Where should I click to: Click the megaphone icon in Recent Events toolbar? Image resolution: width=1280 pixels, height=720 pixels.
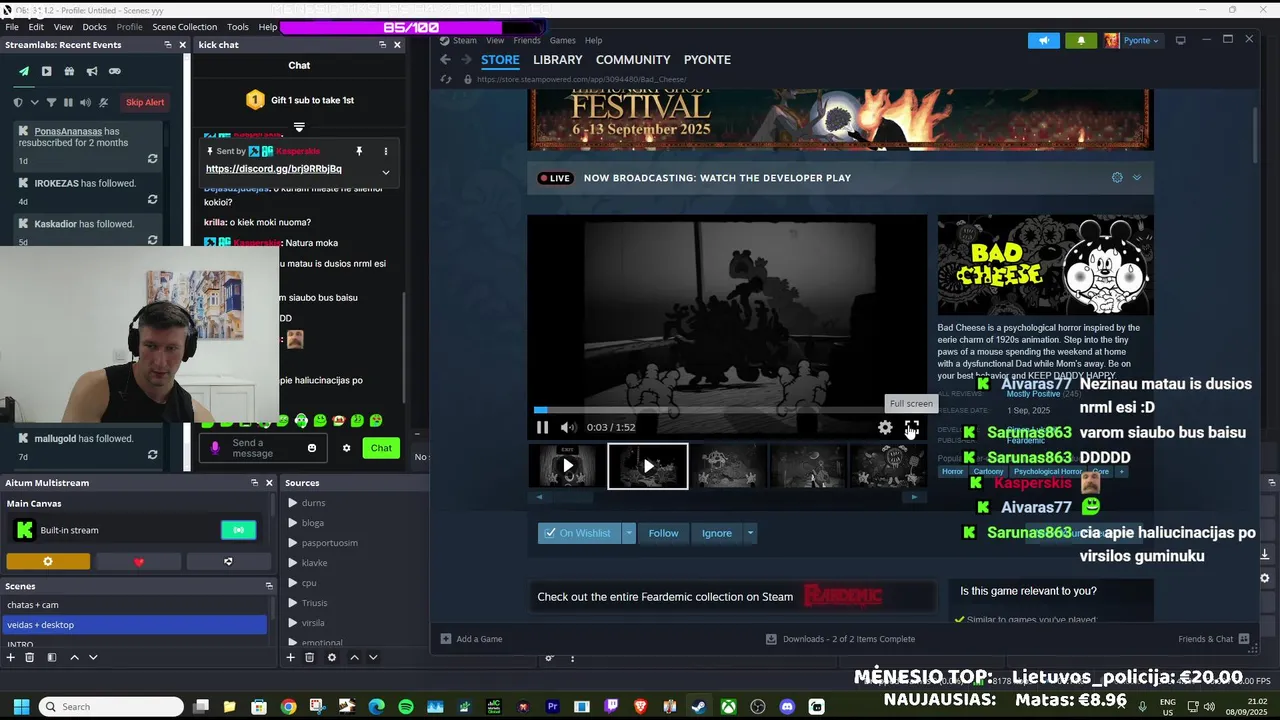(x=92, y=71)
